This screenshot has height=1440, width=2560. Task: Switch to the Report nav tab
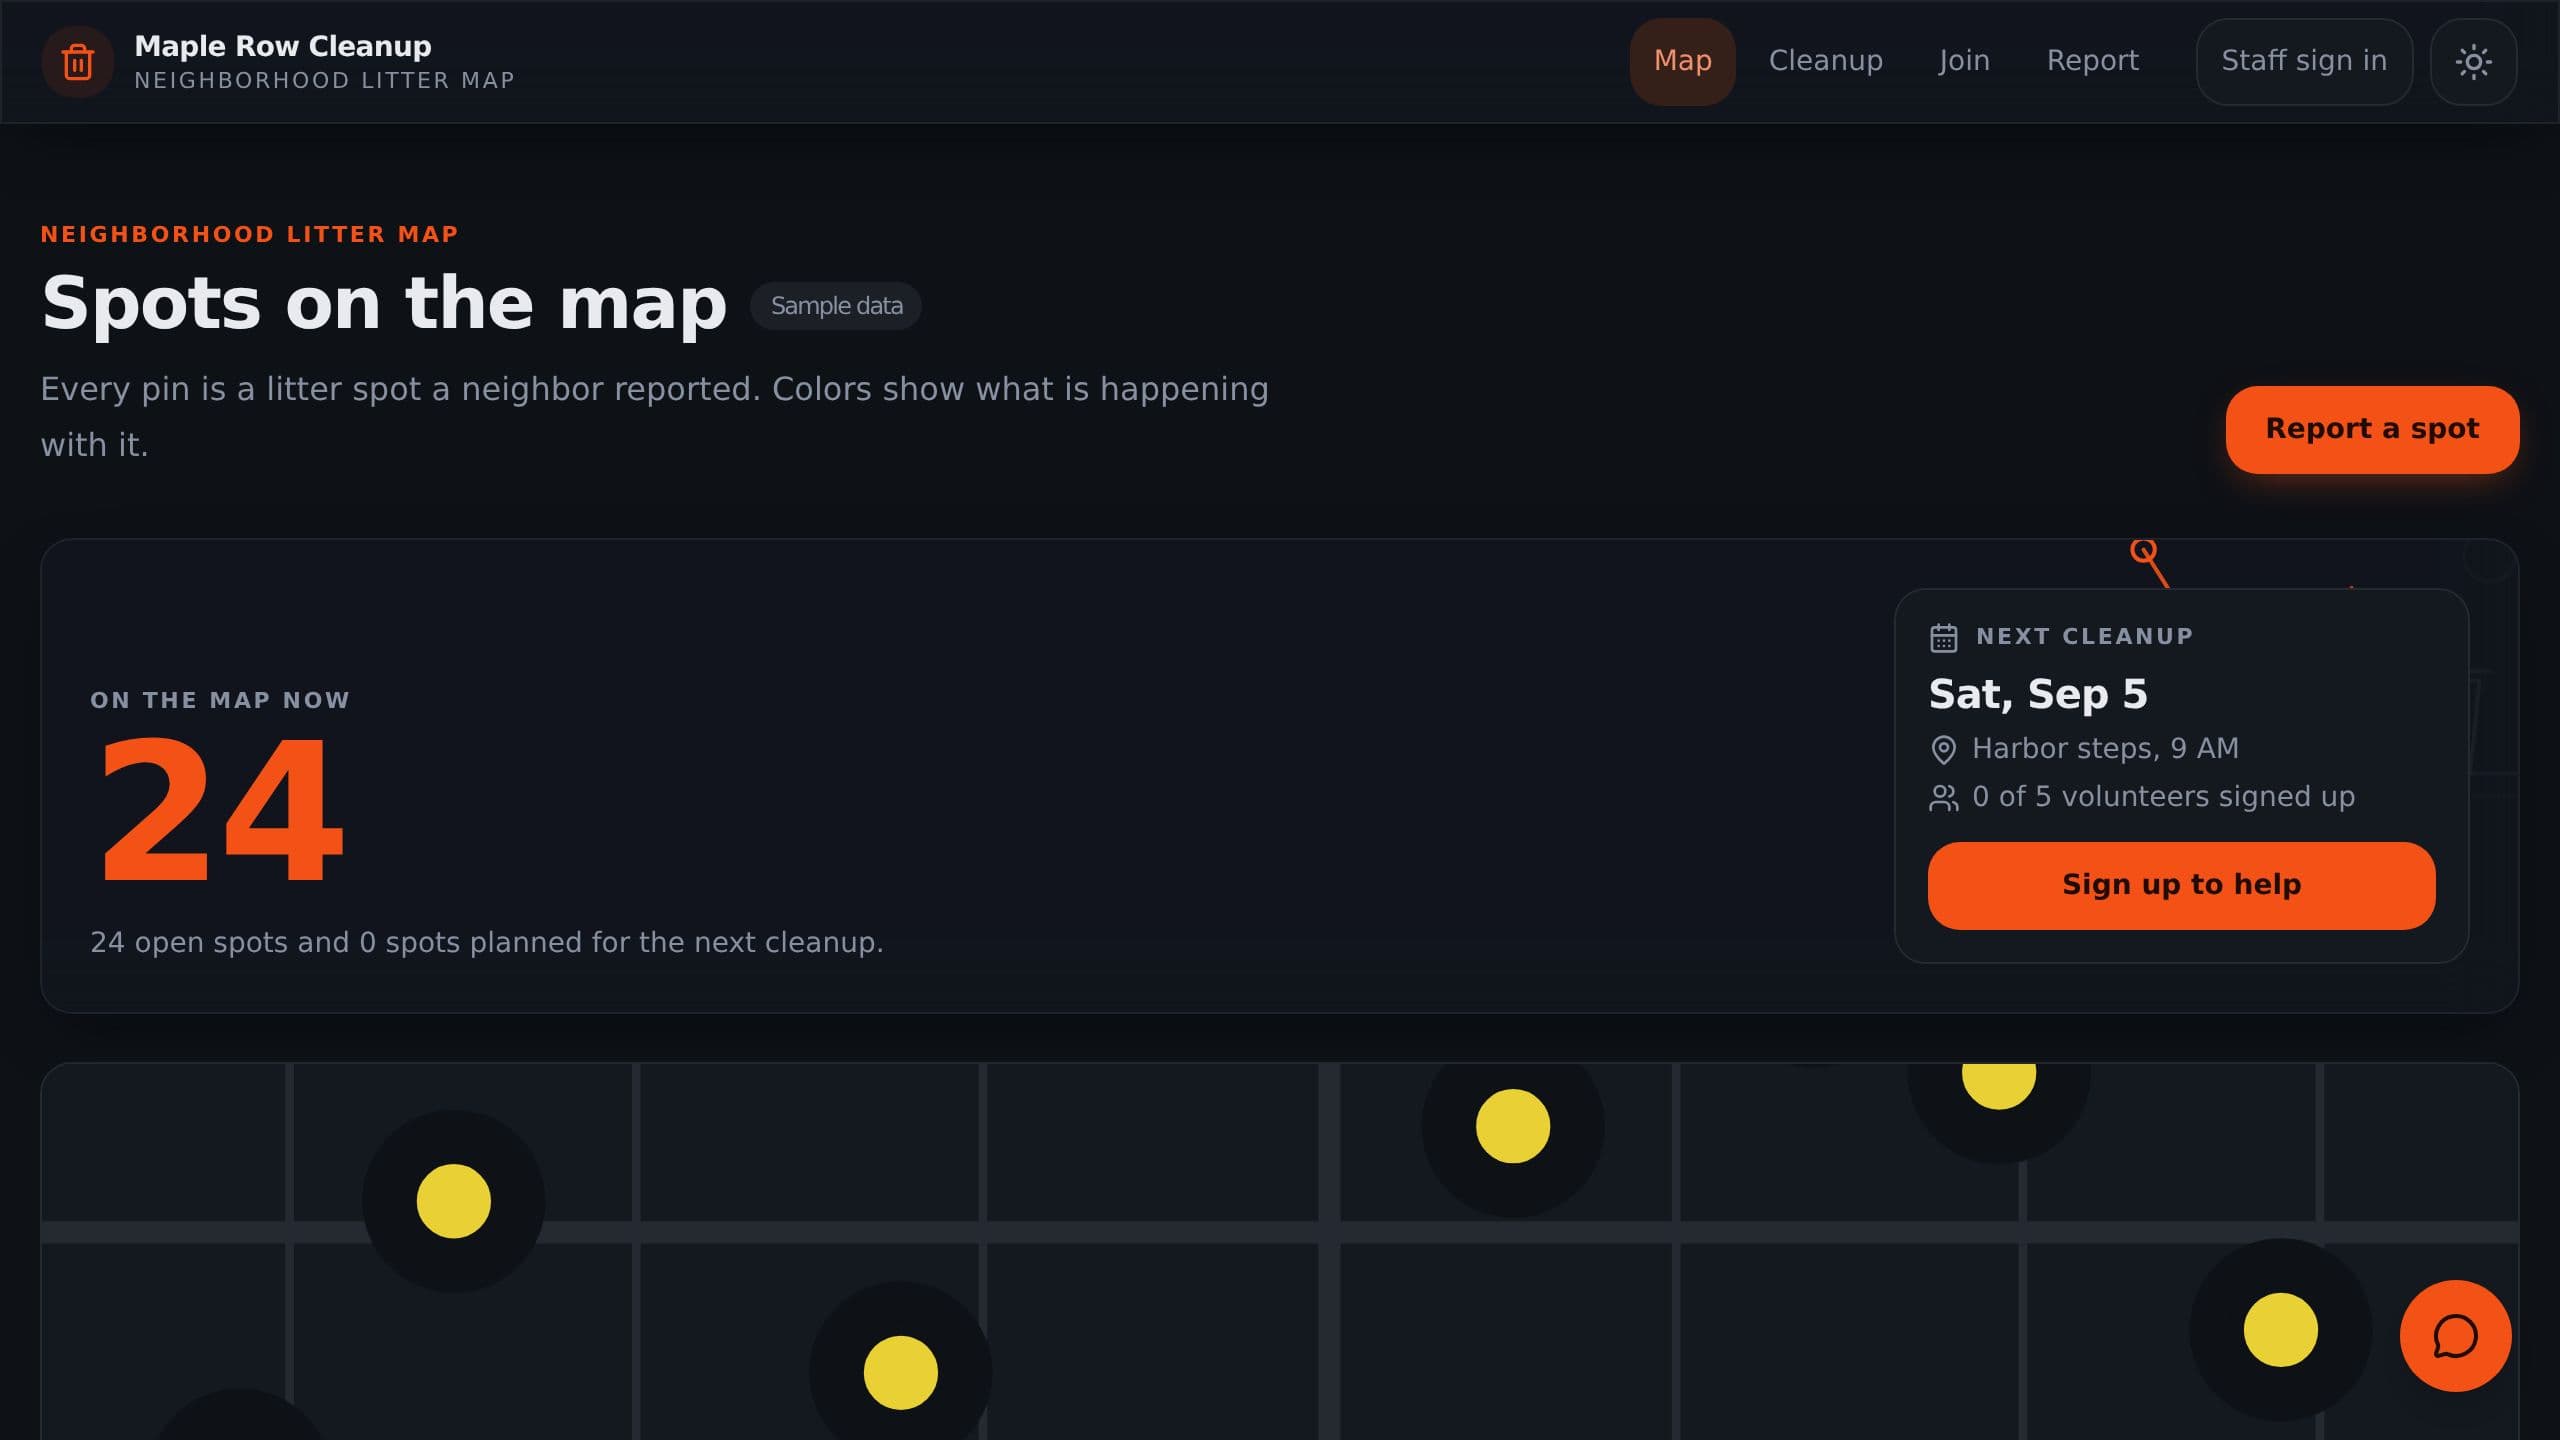[2092, 61]
